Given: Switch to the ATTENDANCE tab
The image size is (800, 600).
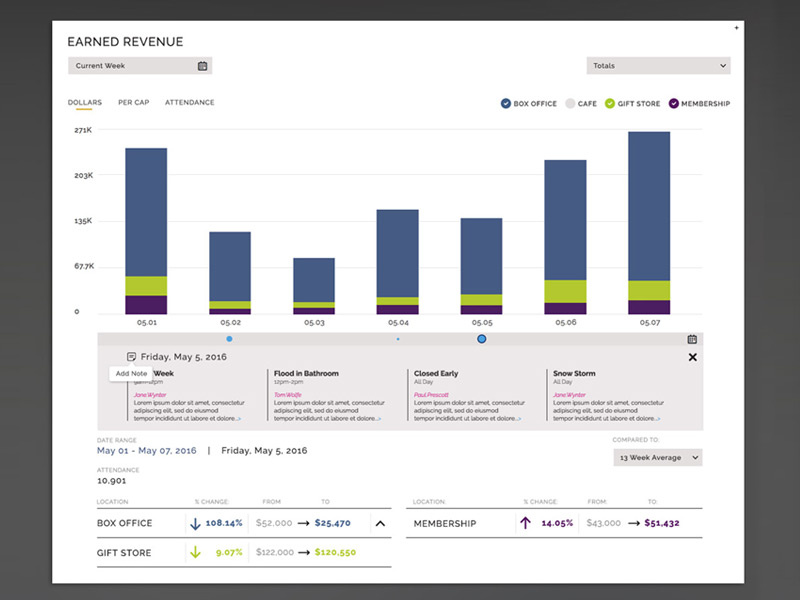Looking at the screenshot, I should click(x=189, y=102).
